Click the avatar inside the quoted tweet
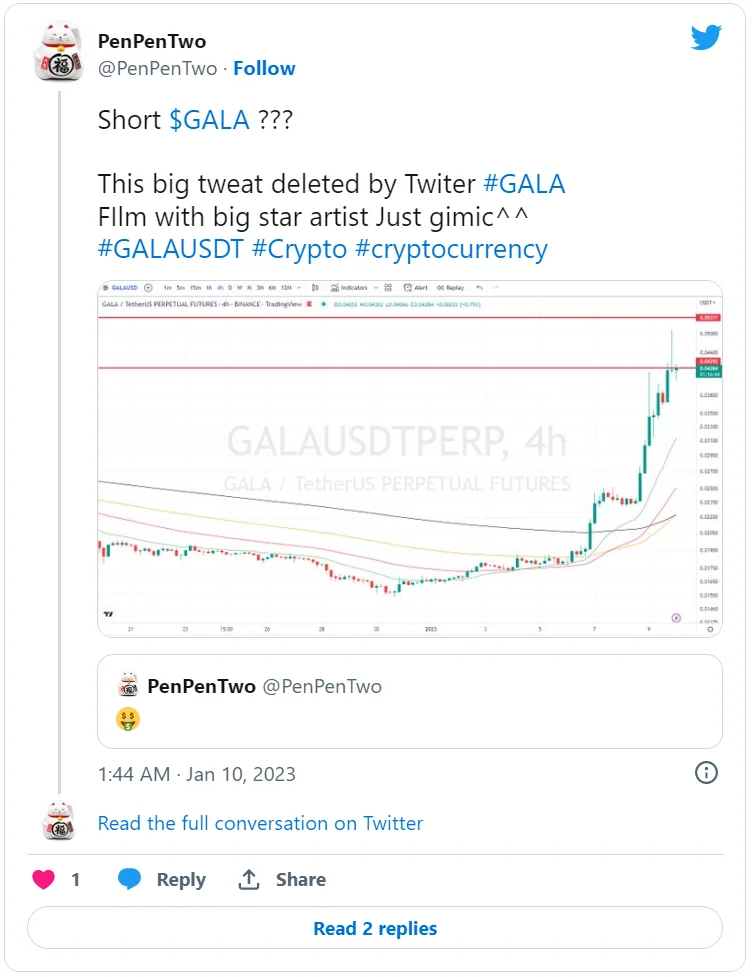The image size is (752, 977). click(x=128, y=686)
